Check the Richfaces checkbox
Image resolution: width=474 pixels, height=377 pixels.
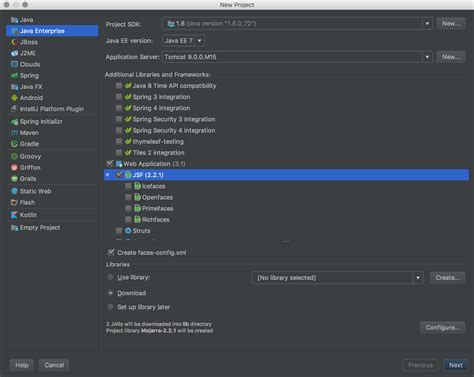[128, 220]
